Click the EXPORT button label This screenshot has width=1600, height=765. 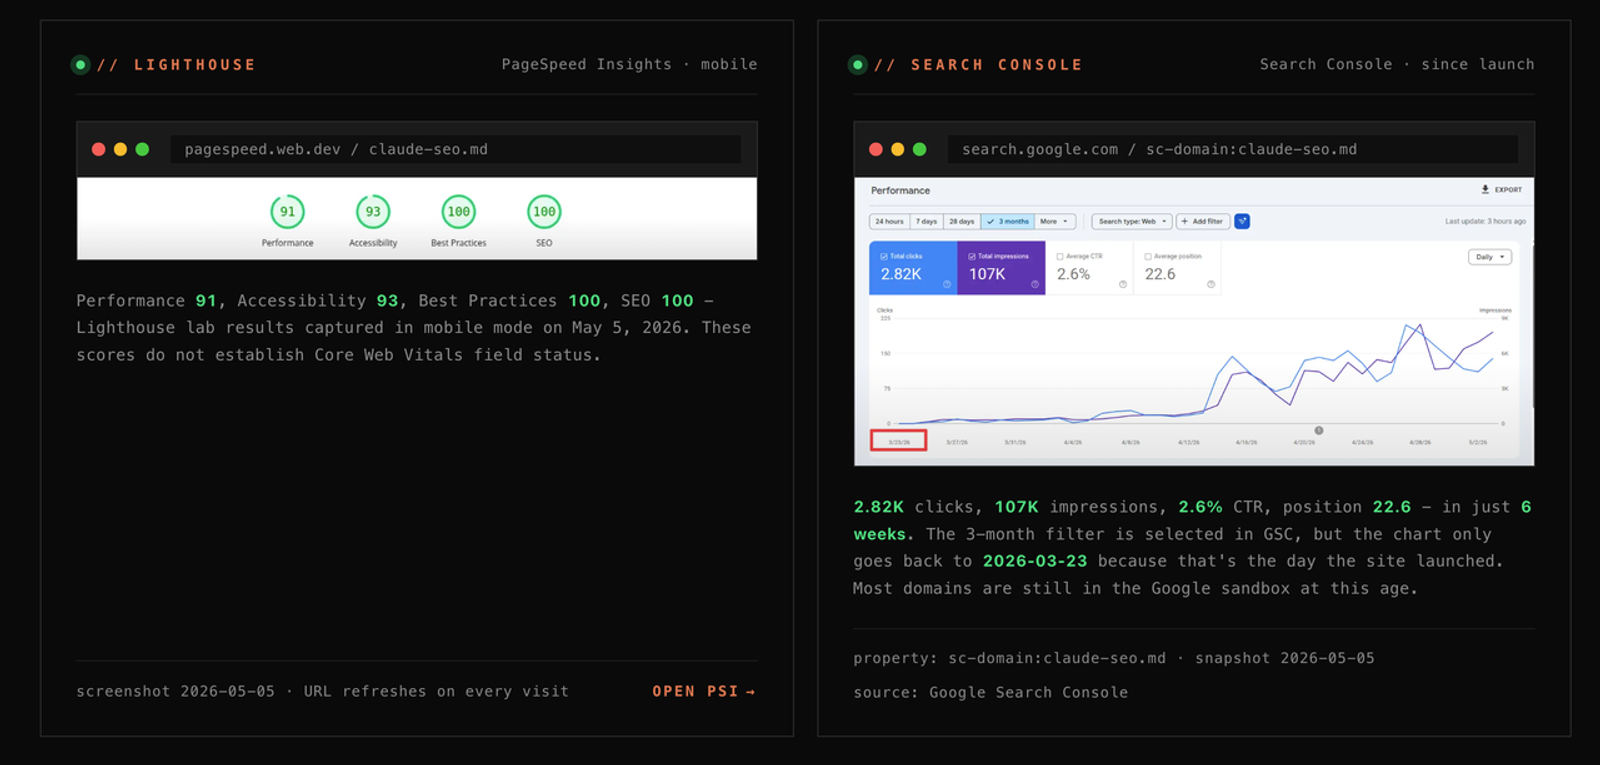click(1508, 189)
